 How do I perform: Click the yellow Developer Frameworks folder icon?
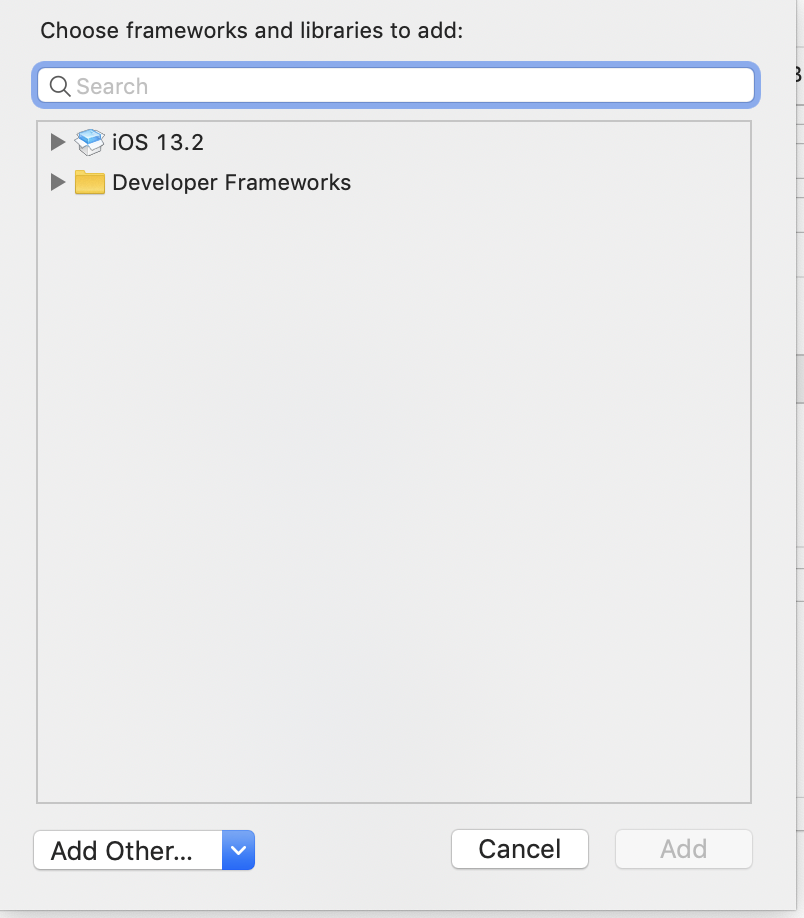[x=90, y=182]
